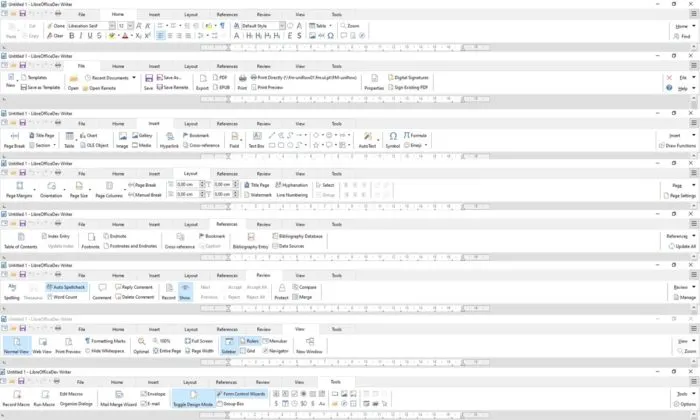Apply Strikethrough in the Home ribbon
The height and width of the screenshot is (420, 700).
click(99, 36)
